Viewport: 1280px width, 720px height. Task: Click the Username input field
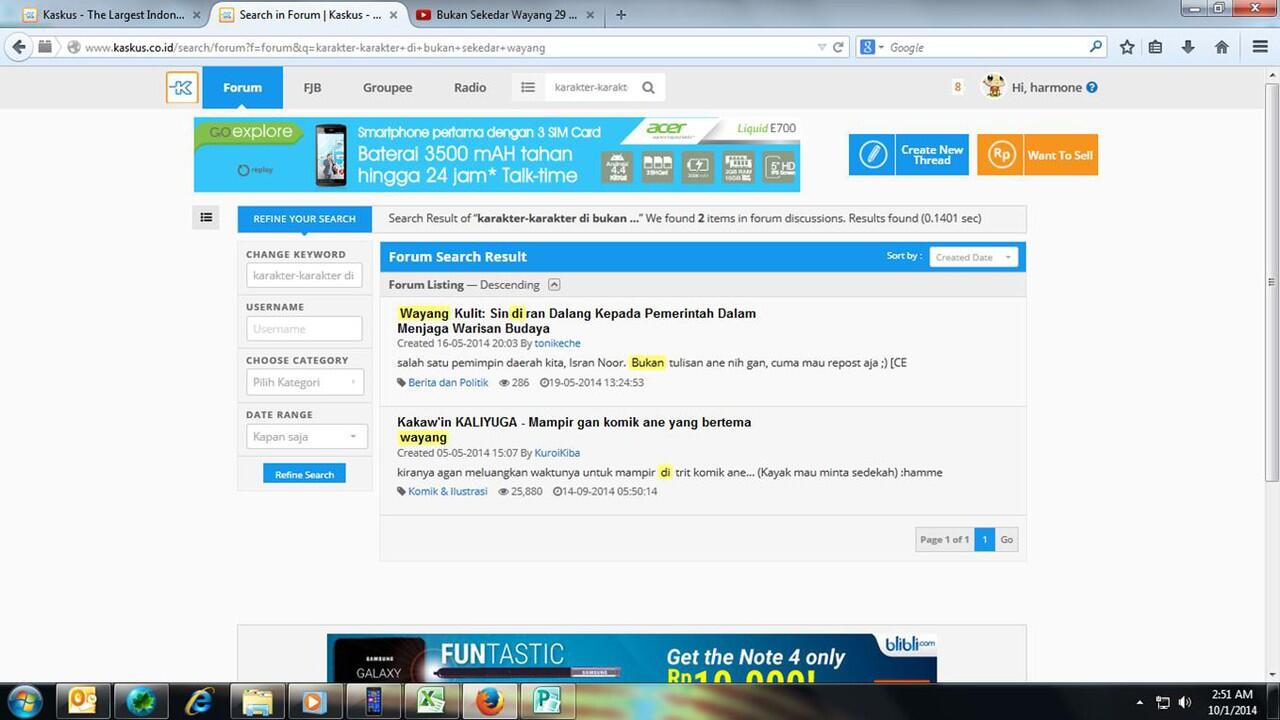coord(304,329)
